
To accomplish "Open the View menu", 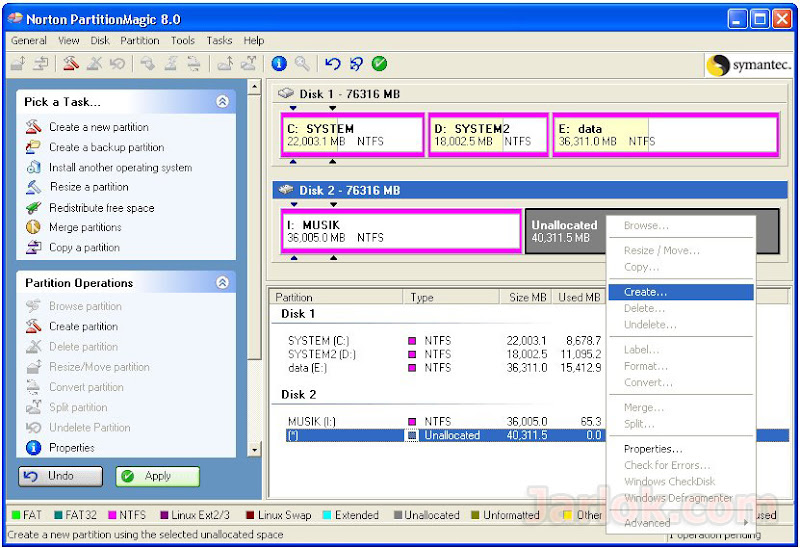I will (x=68, y=40).
